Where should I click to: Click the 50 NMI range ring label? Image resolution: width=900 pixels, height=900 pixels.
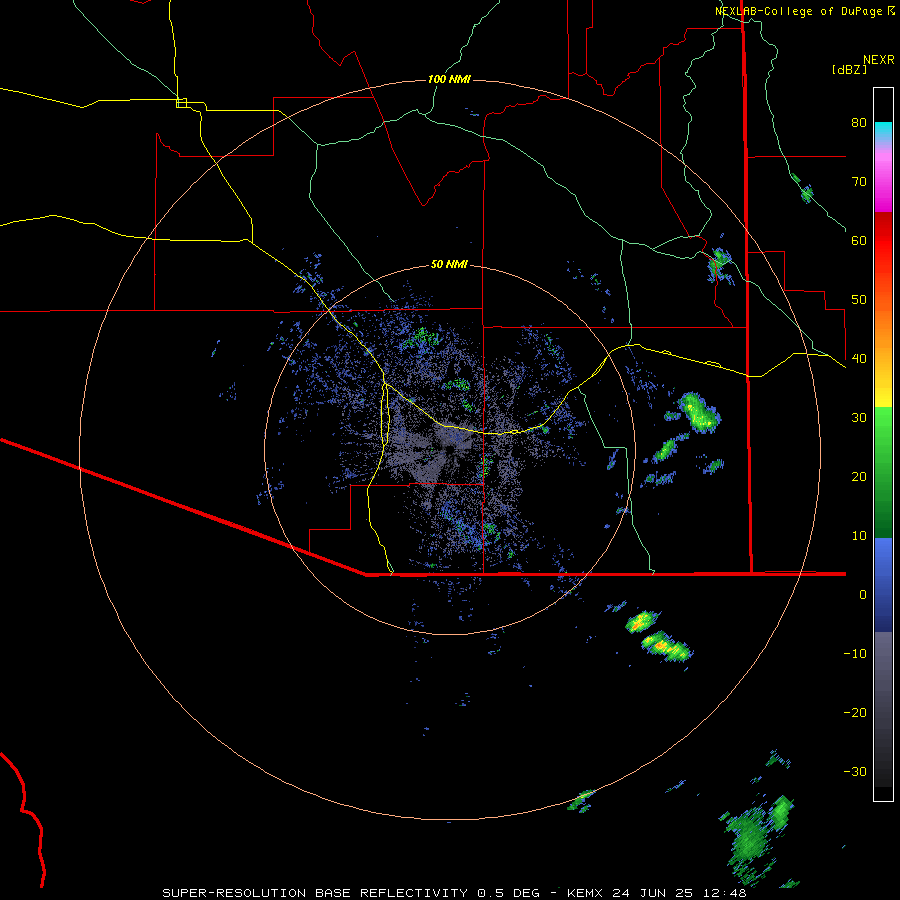[x=449, y=264]
